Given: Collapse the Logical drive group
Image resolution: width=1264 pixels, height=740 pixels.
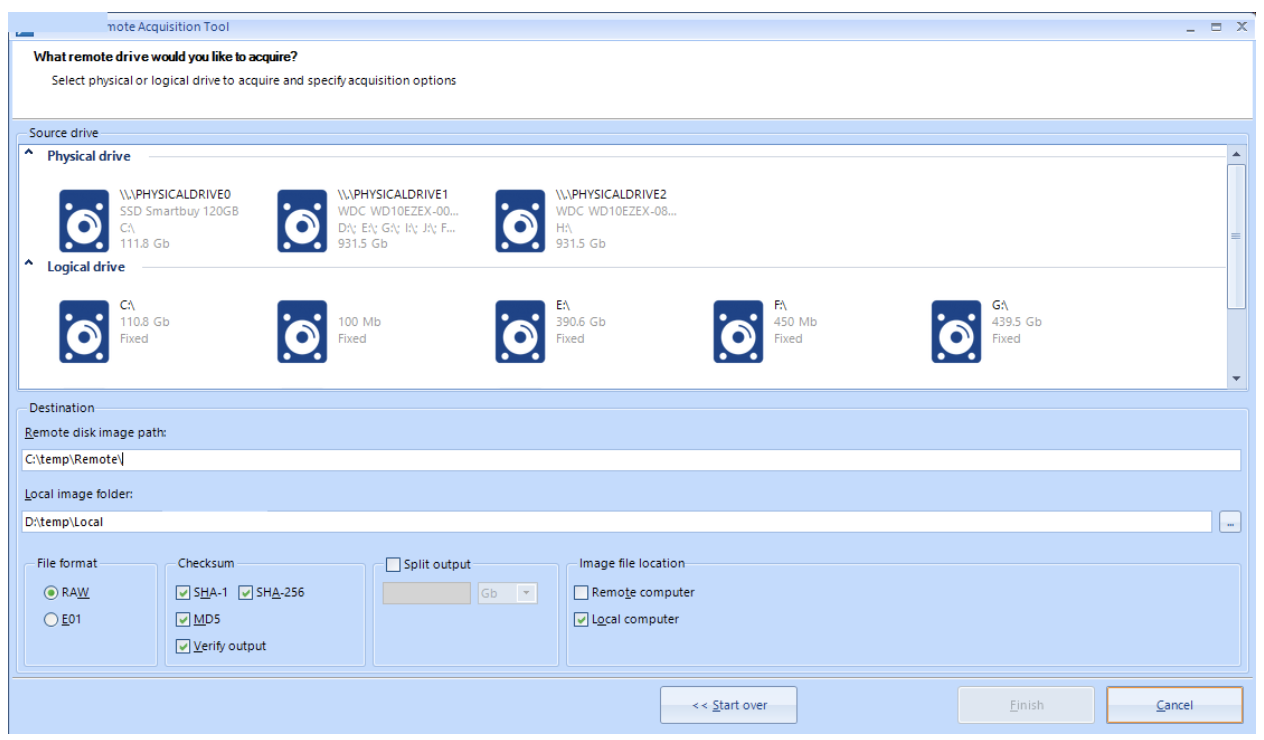Looking at the screenshot, I should point(29,266).
